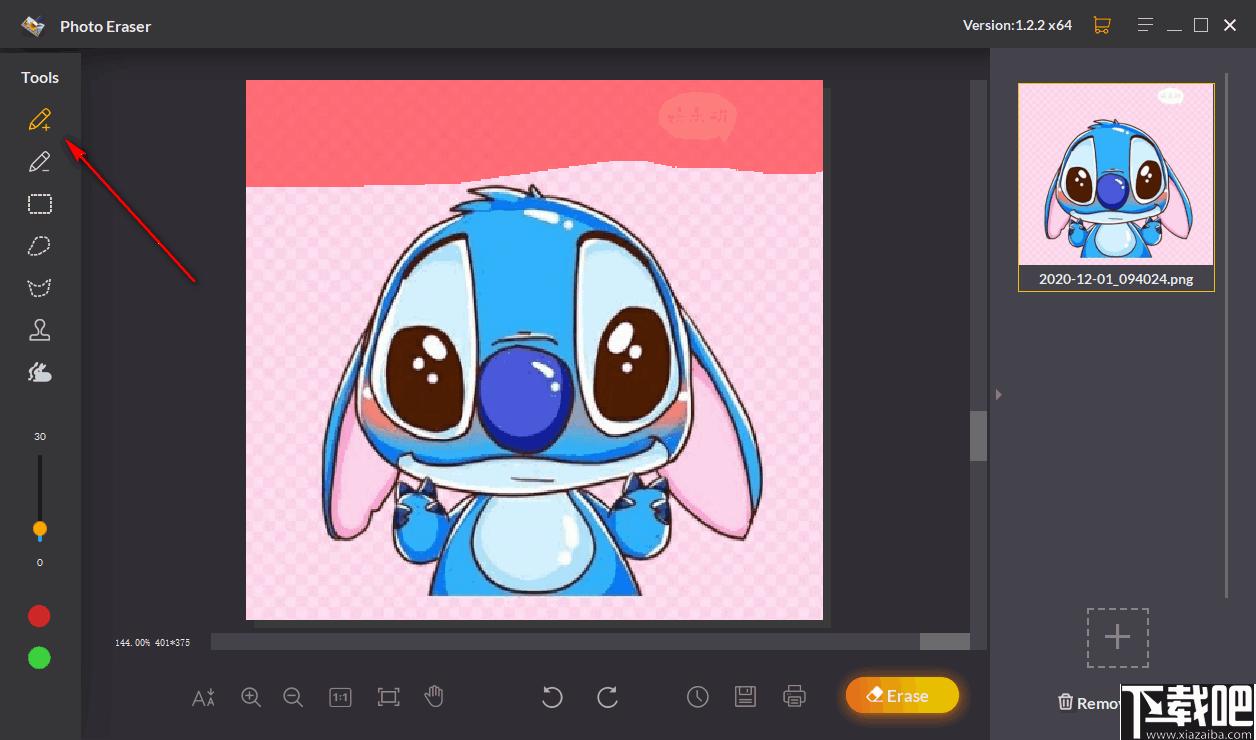The width and height of the screenshot is (1256, 740).
Task: Set view to 1:1 actual size
Action: pos(340,697)
